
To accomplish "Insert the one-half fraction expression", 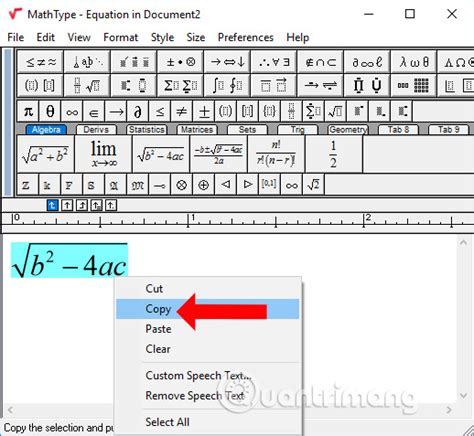I will tap(333, 154).
